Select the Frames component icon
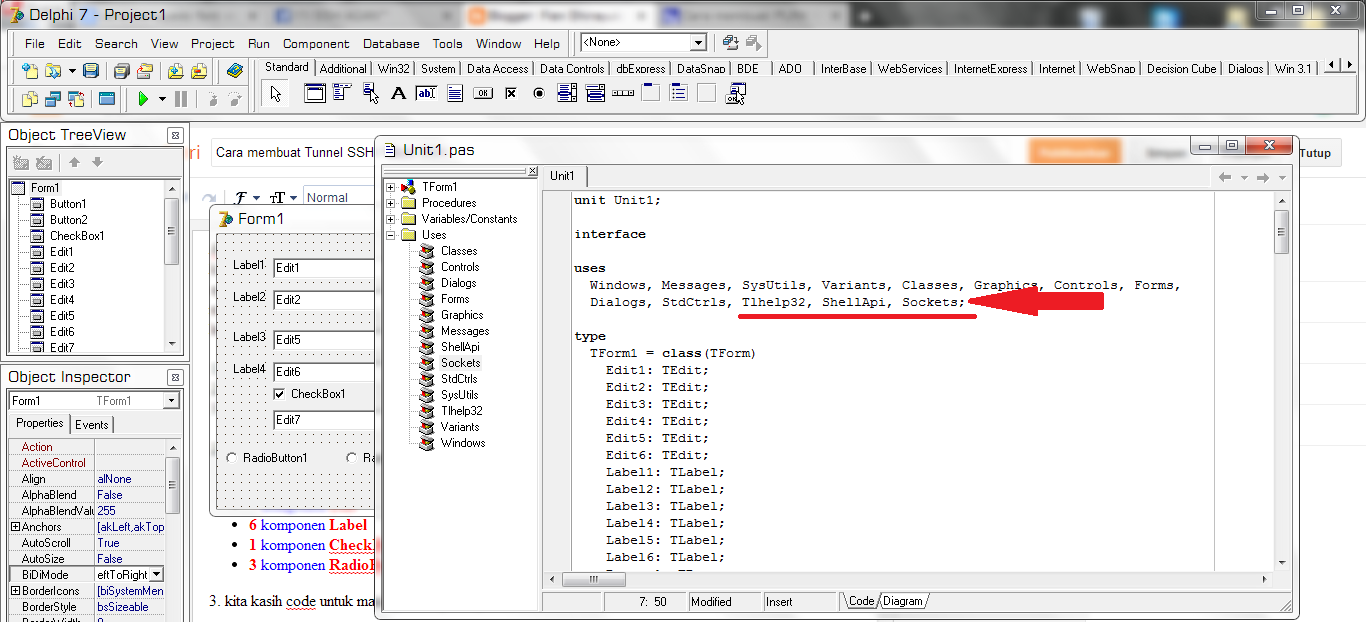 pos(315,93)
